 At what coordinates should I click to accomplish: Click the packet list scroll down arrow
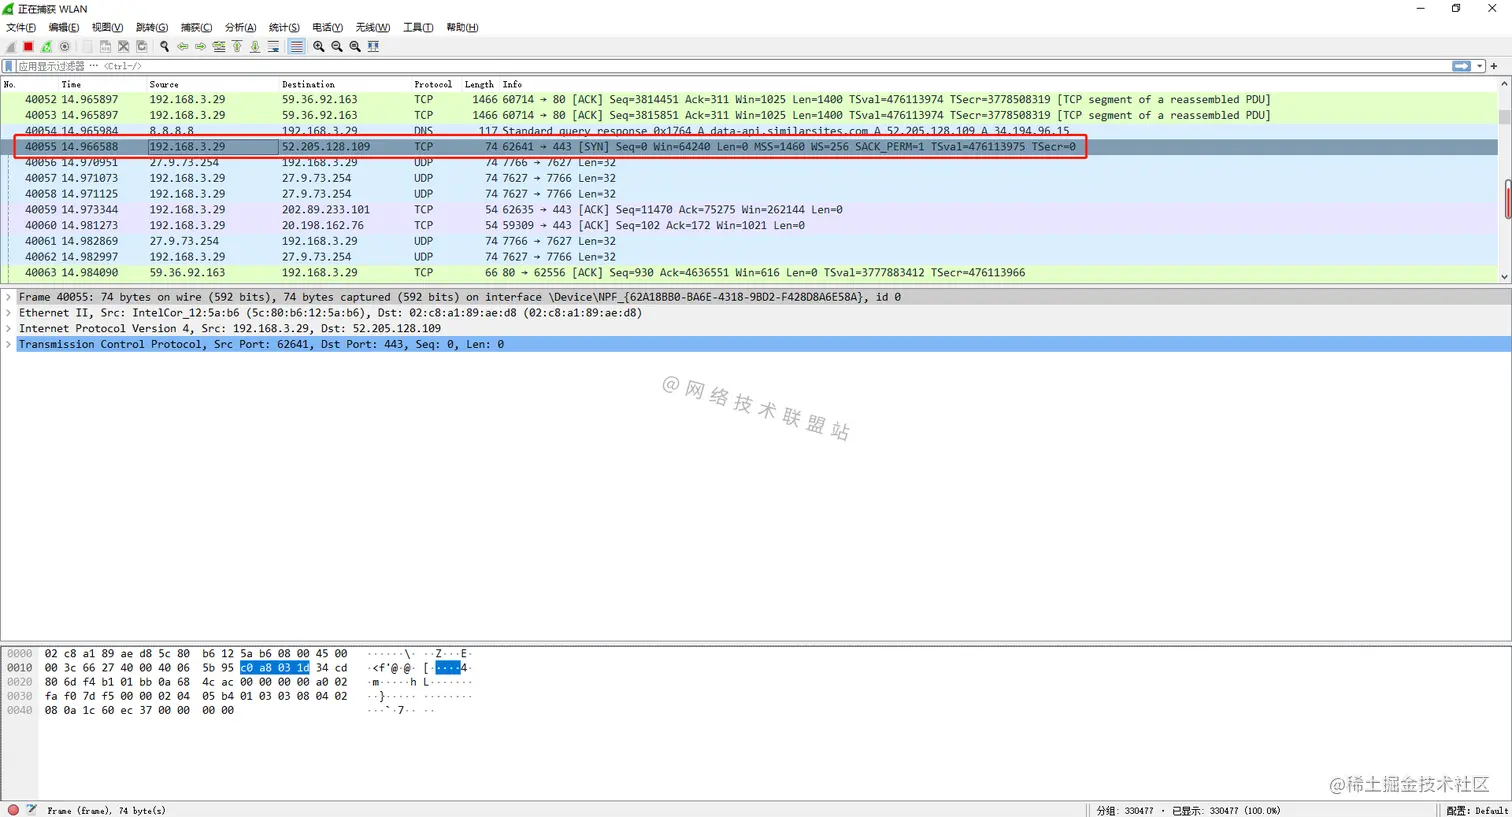(x=1504, y=277)
